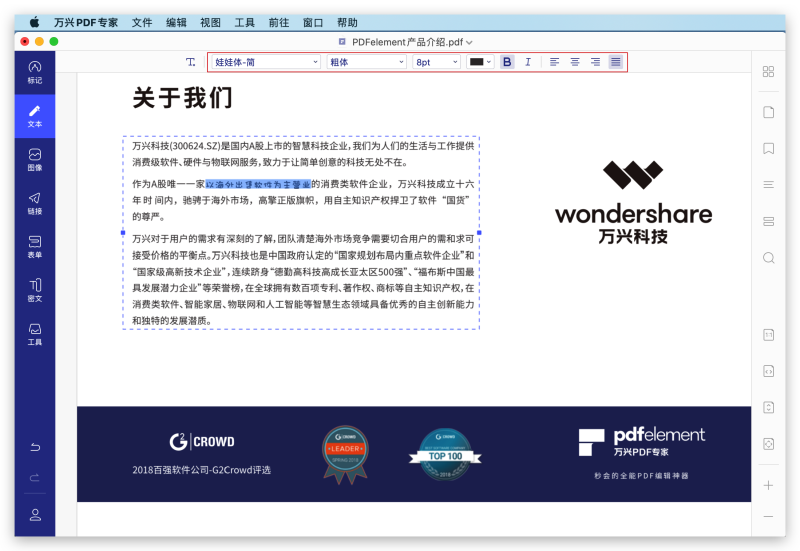
Task: Expand the PDFelement产品介绍.pdf title chevron
Action: (469, 42)
